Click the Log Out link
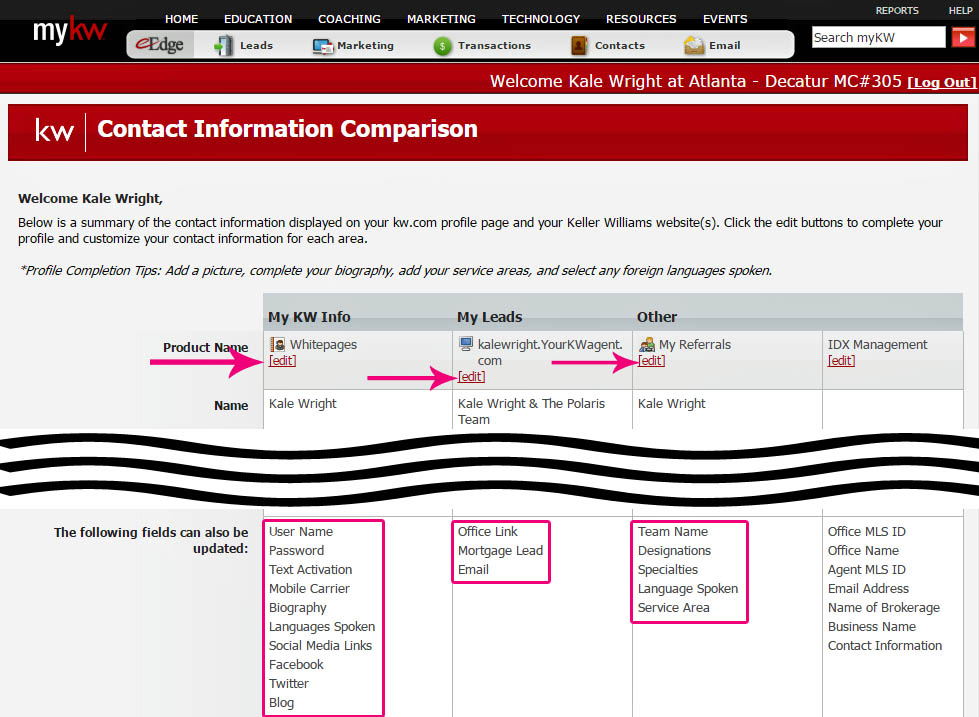This screenshot has height=717, width=979. tap(942, 82)
